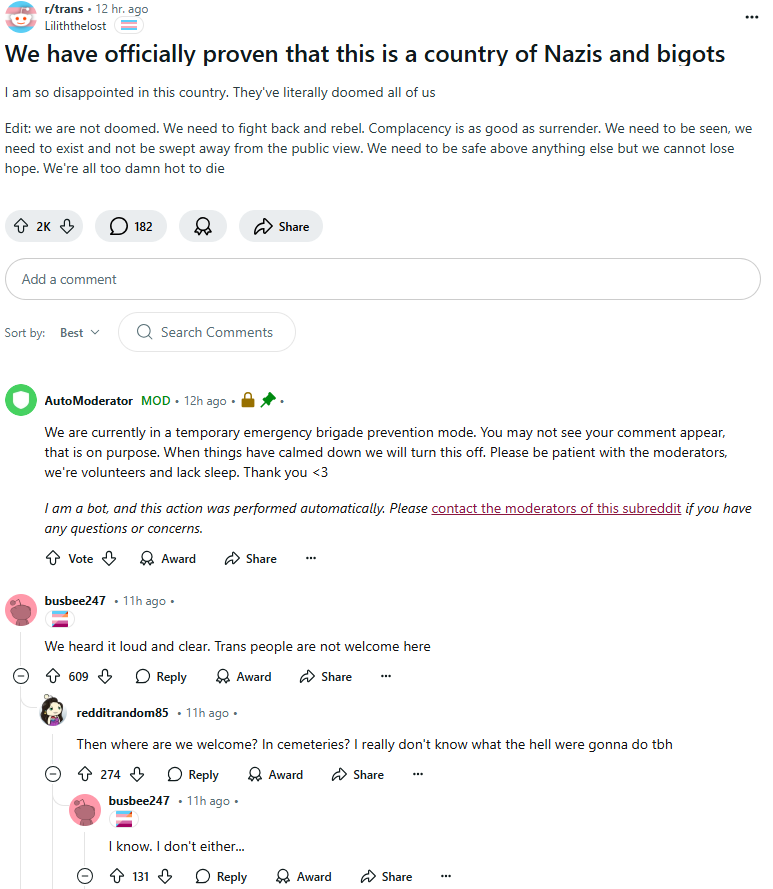Screen dimensions: 773x889
Task: Reply to redditrandom85's comment
Action: [x=192, y=774]
